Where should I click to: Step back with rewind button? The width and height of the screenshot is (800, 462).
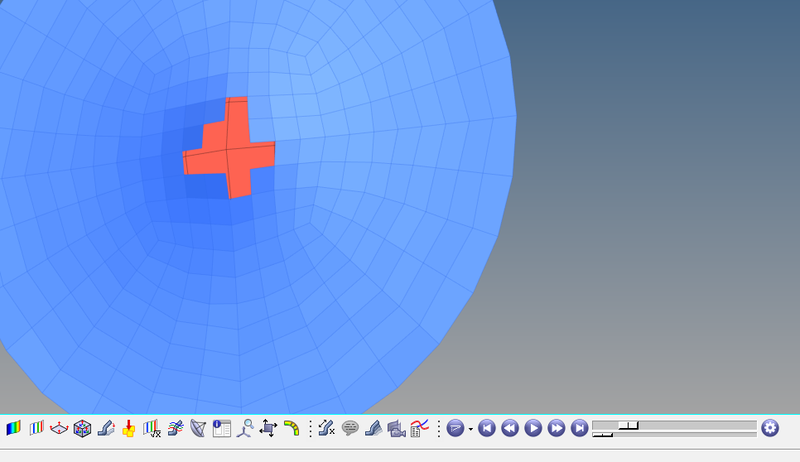510,428
